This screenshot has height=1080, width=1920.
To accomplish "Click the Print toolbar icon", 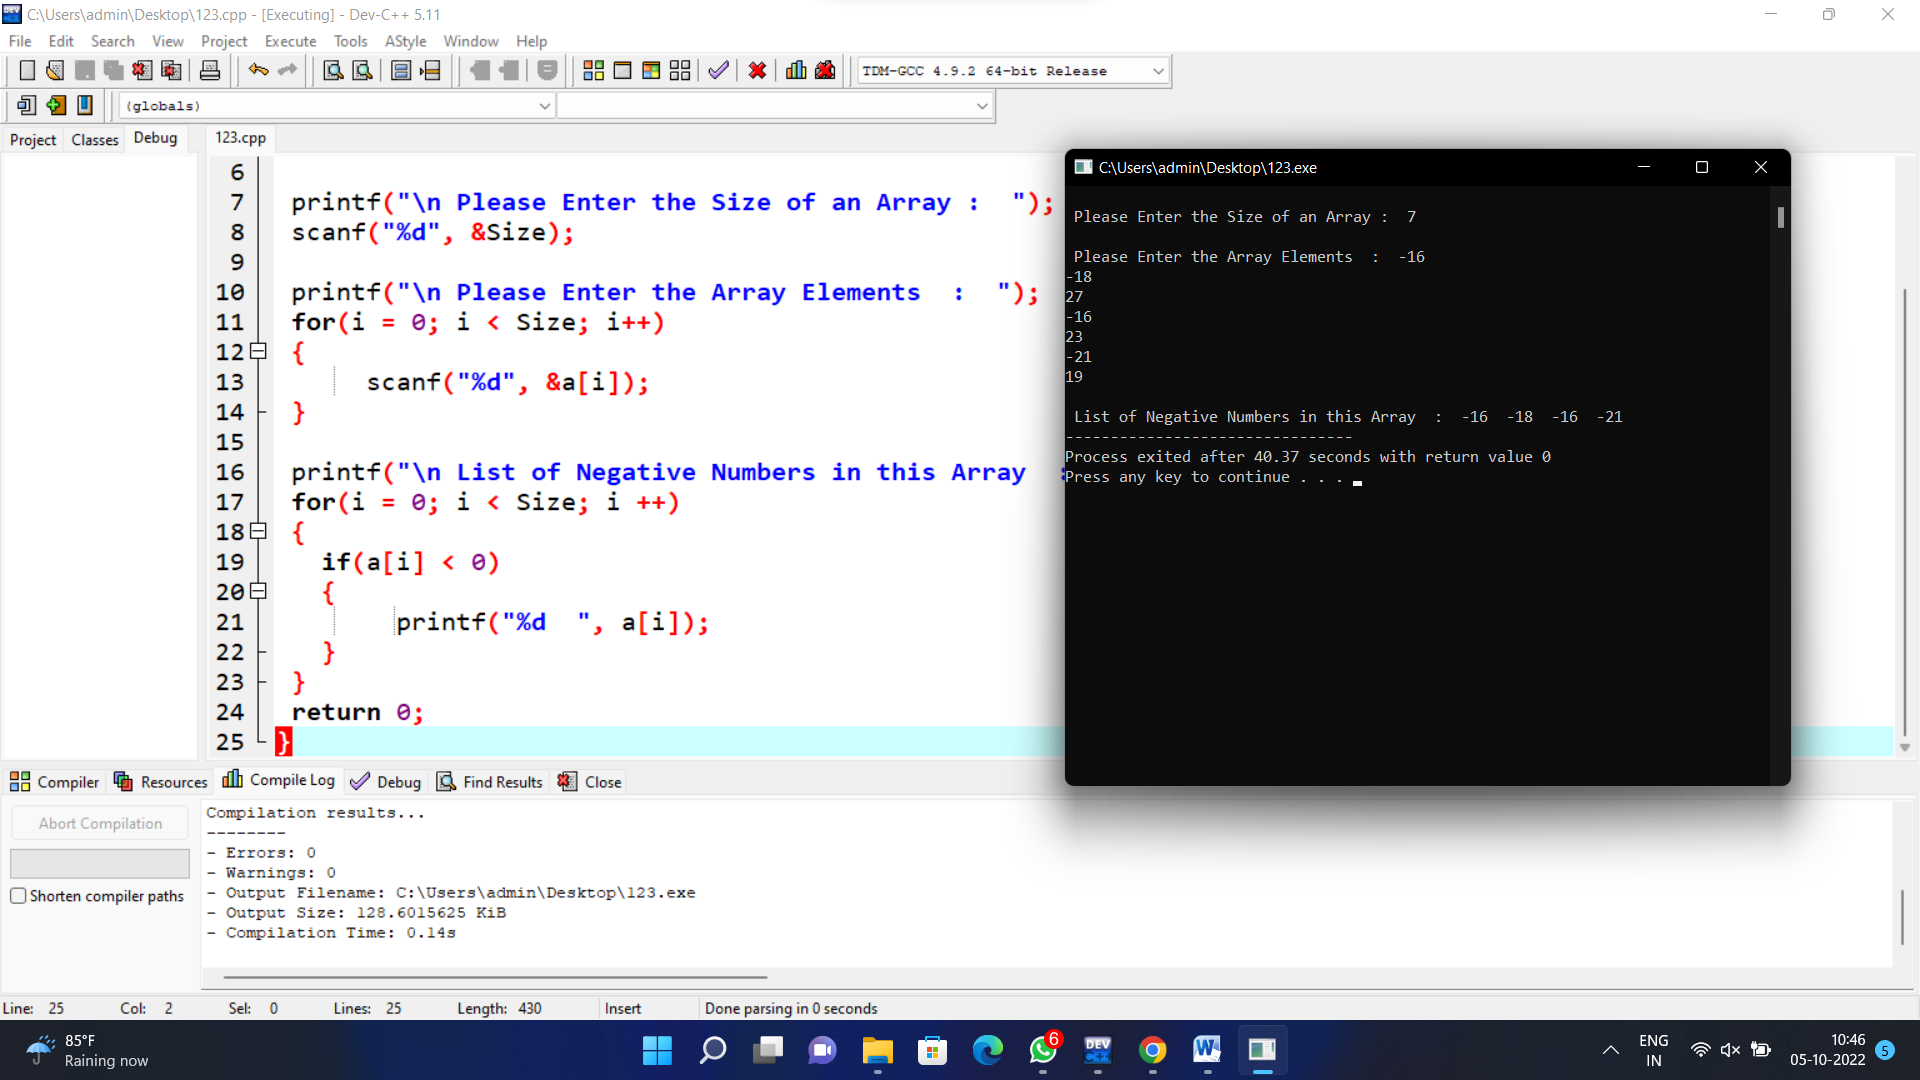I will [x=210, y=71].
